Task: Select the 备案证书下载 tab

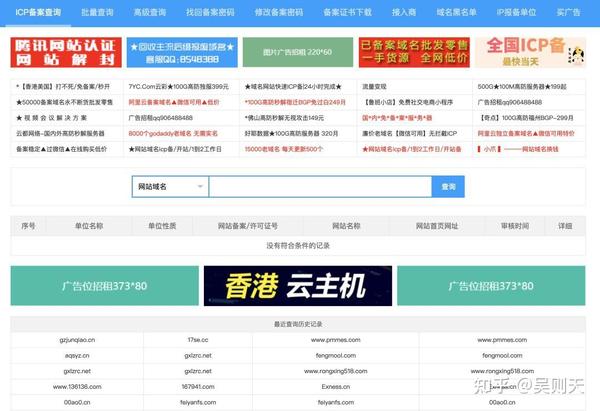Action: point(347,12)
